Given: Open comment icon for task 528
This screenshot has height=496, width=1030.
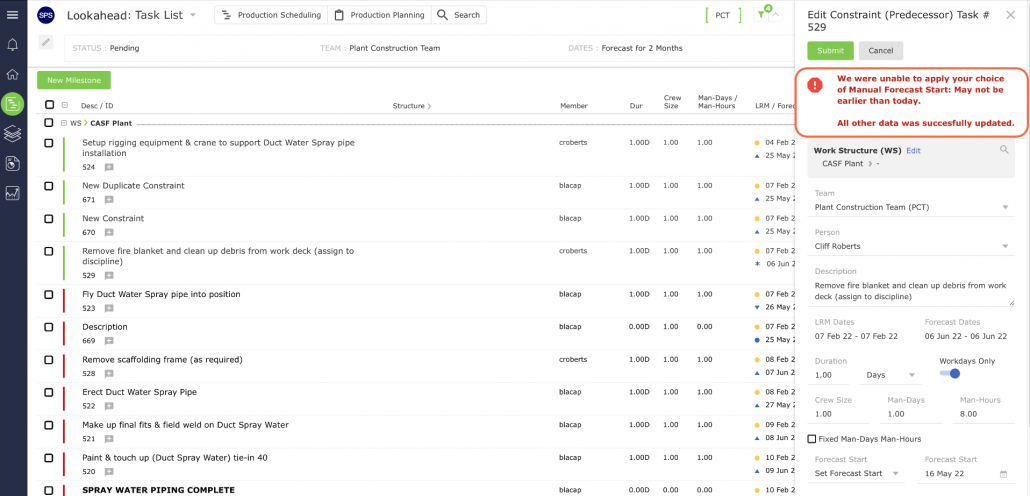Looking at the screenshot, I should (110, 374).
